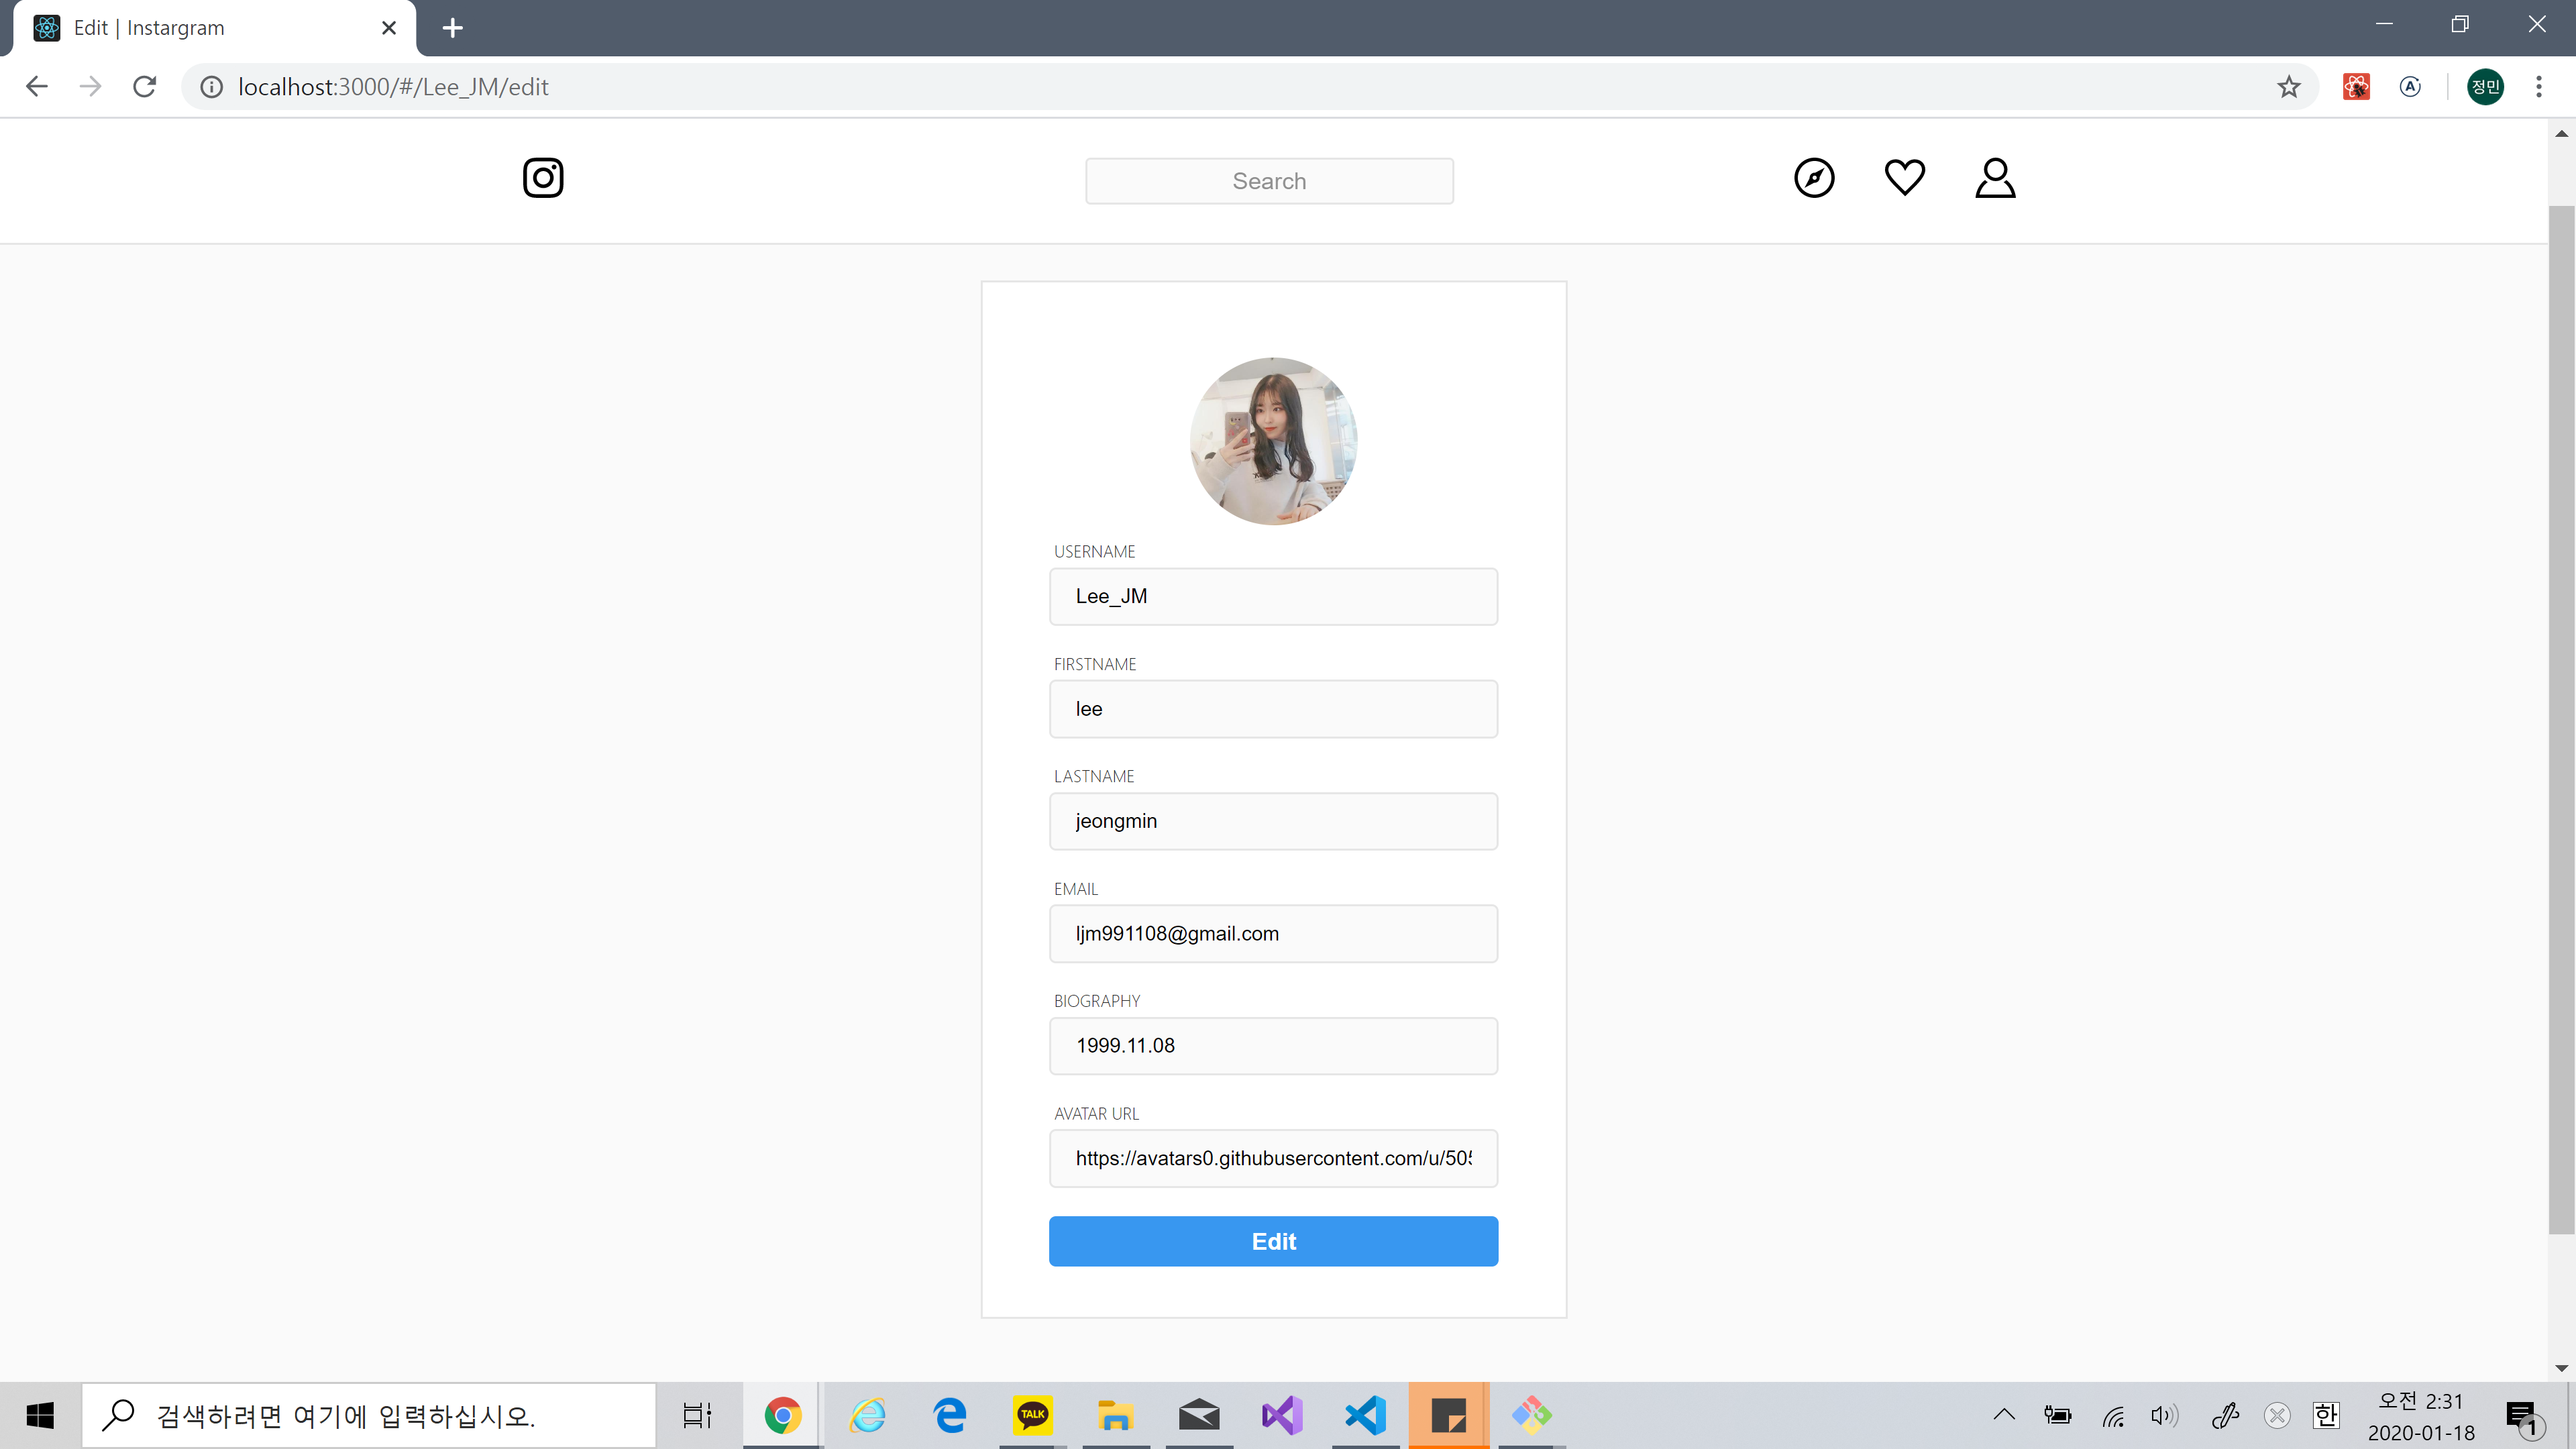
Task: Click the heart notifications icon
Action: (x=1904, y=178)
